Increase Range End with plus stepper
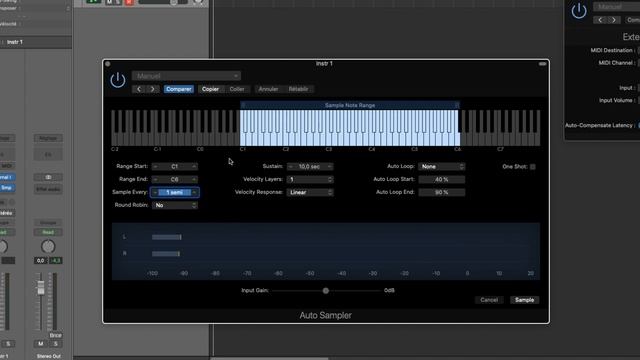The width and height of the screenshot is (640, 360). tap(194, 180)
